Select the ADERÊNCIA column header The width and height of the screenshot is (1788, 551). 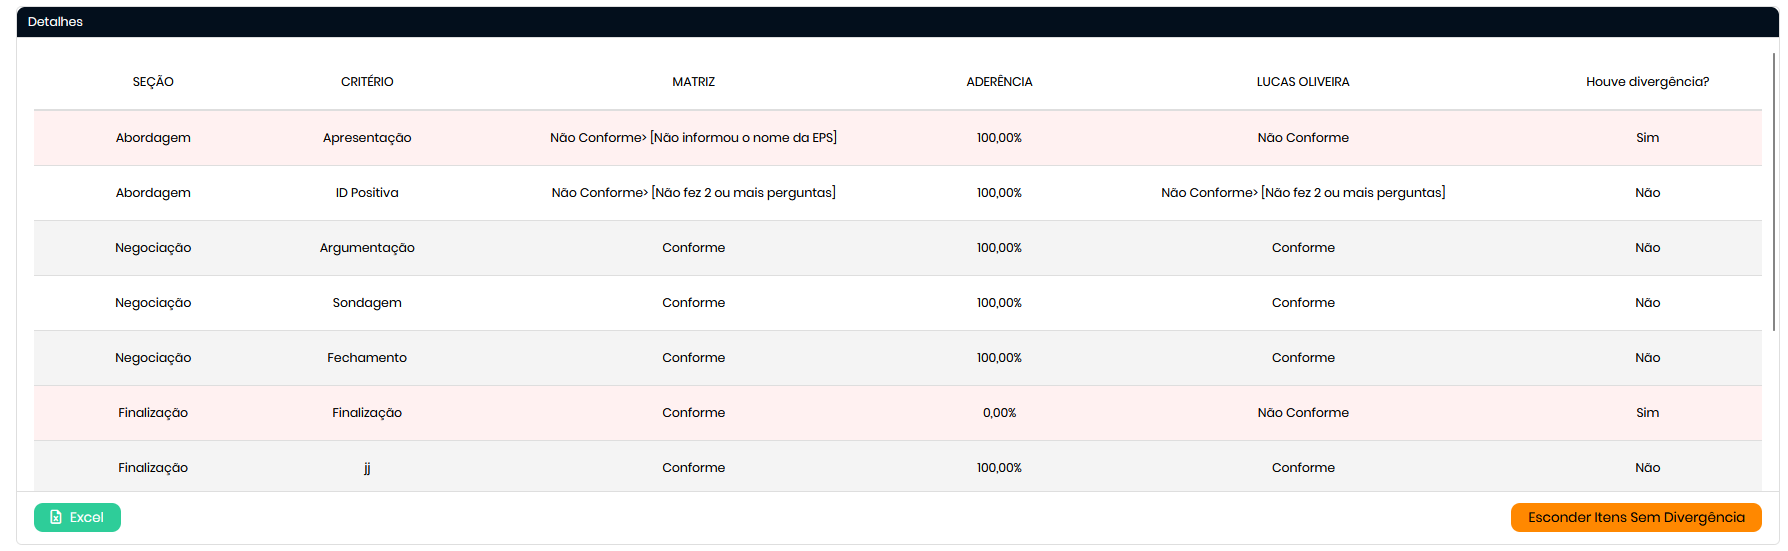point(999,82)
